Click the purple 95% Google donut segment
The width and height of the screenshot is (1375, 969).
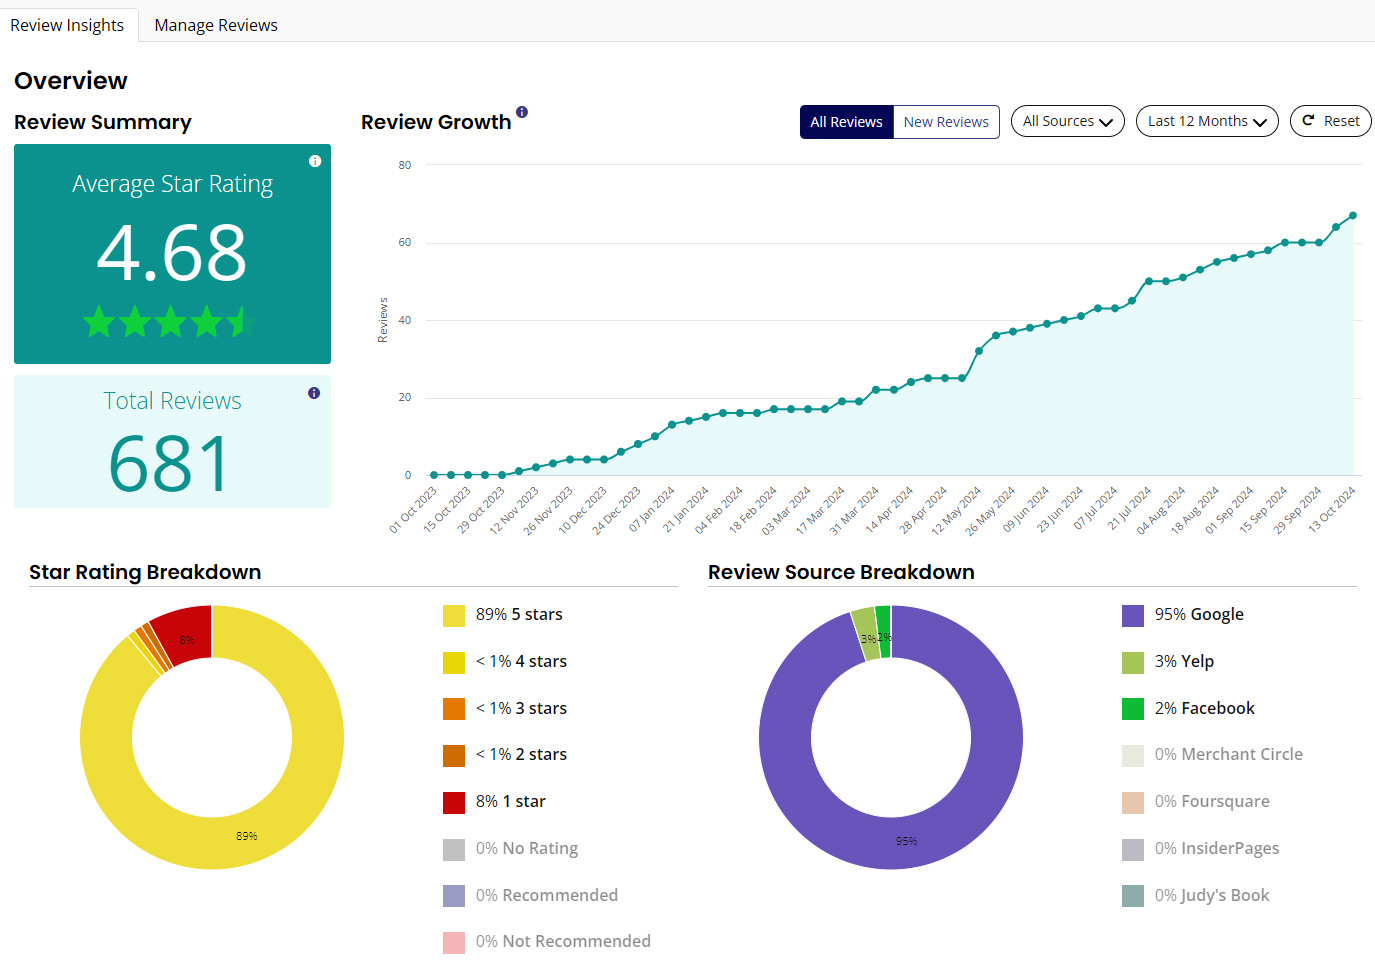(x=906, y=841)
